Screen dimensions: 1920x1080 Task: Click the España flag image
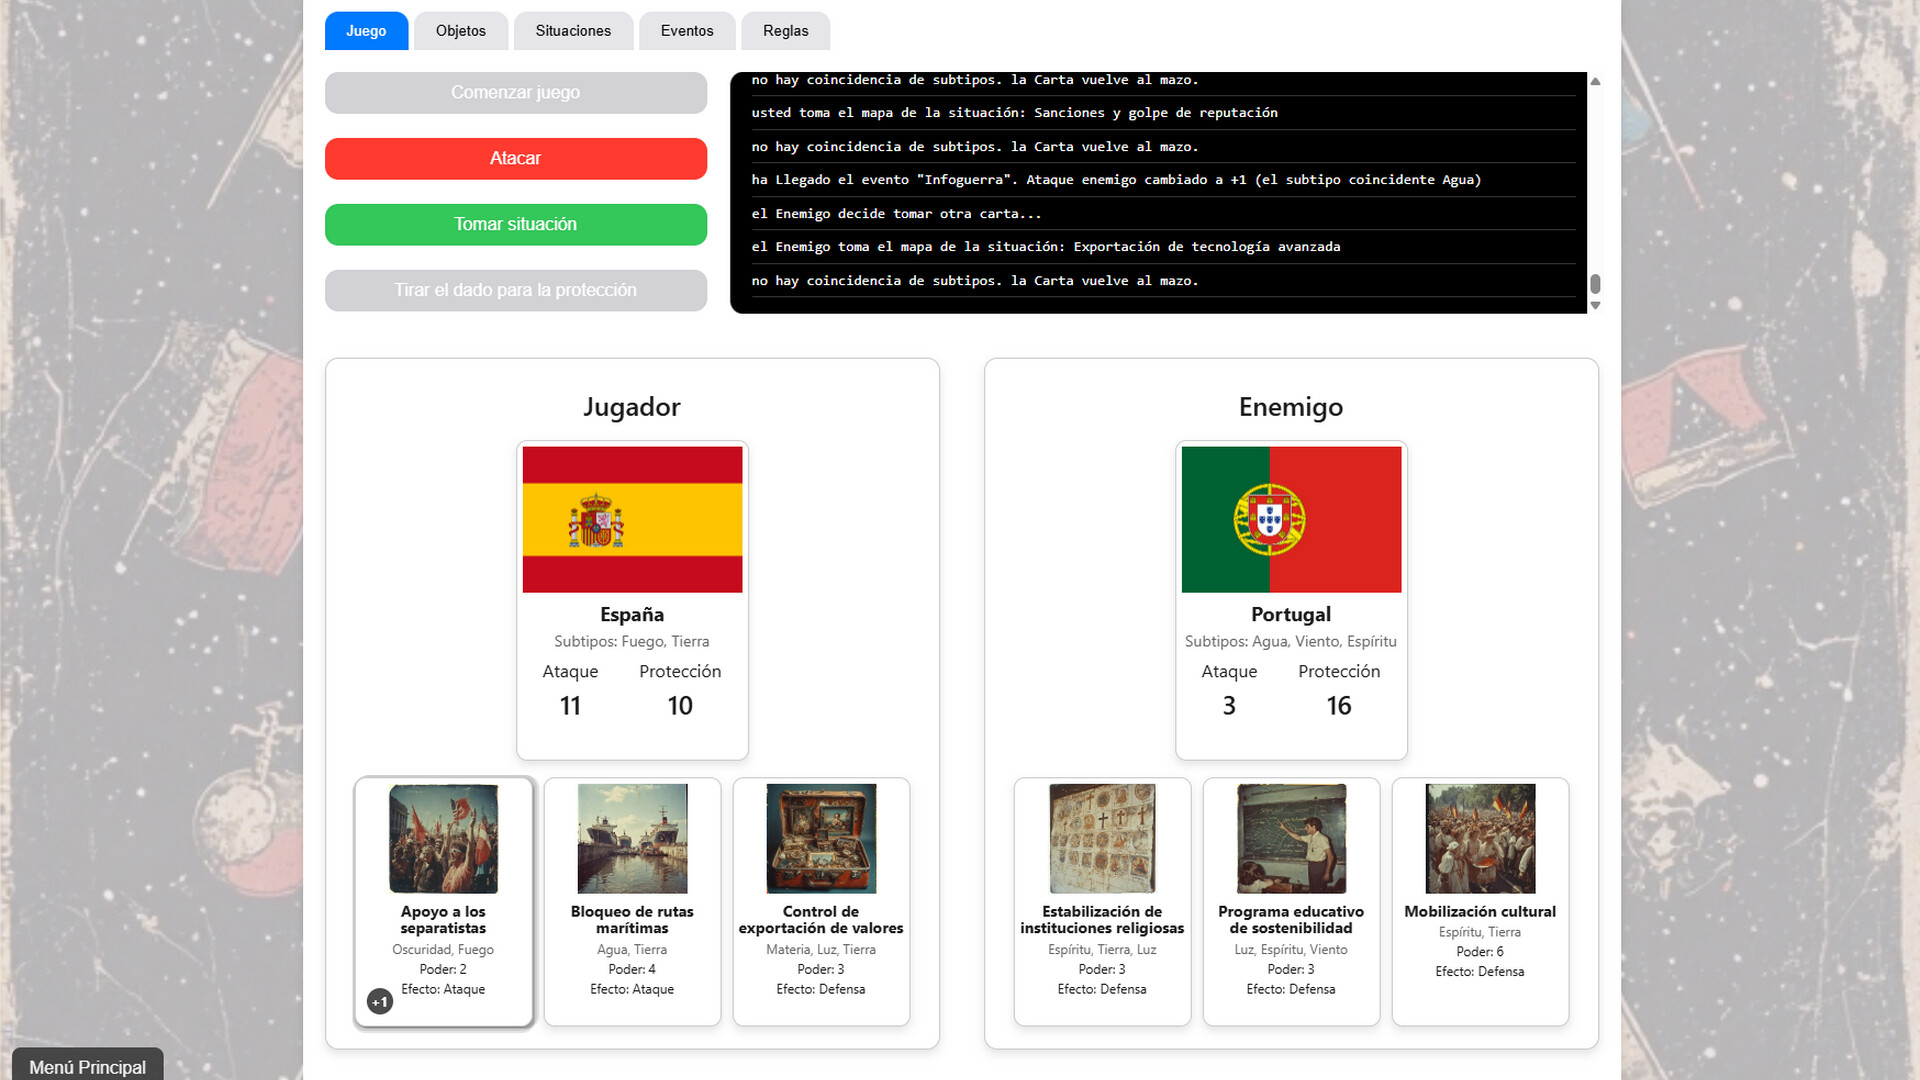tap(632, 519)
